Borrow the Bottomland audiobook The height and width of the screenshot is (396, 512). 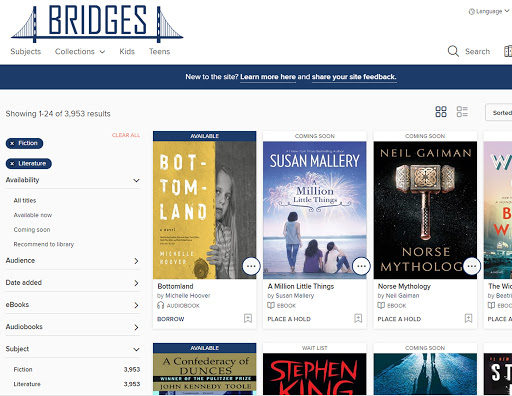click(x=171, y=319)
